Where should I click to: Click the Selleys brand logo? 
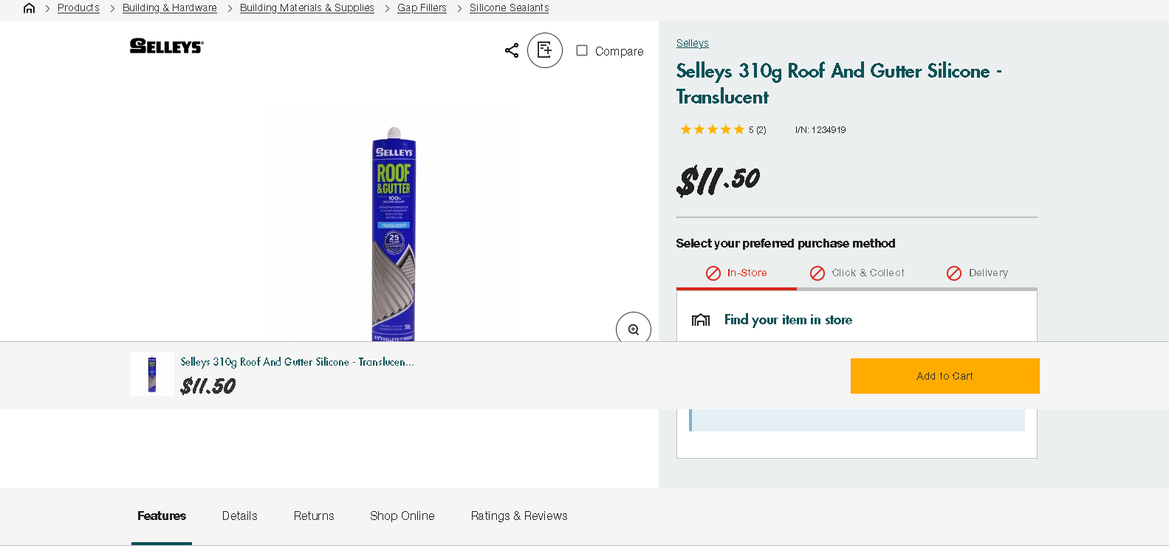click(167, 46)
